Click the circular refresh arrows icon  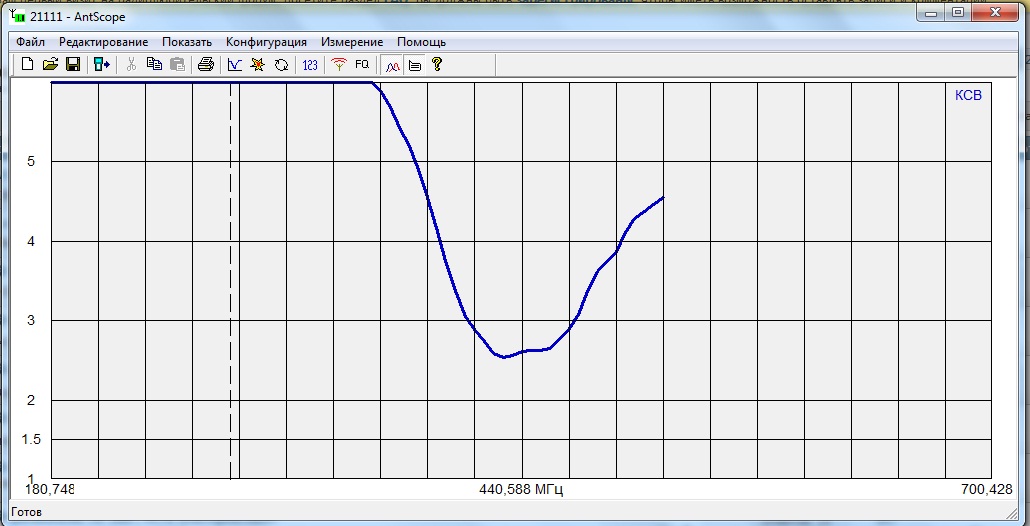point(281,64)
